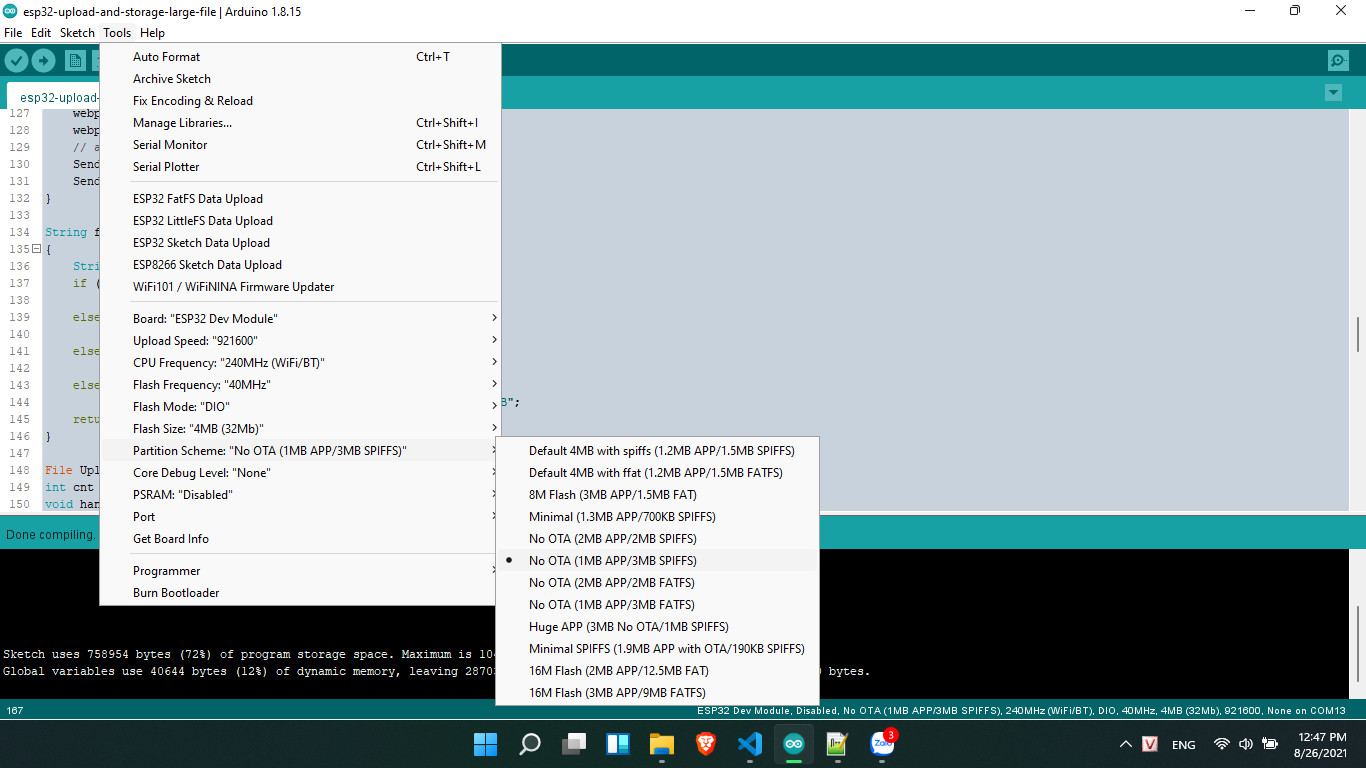1366x768 pixels.
Task: Switch the ENG input language indicator
Action: [x=1183, y=744]
